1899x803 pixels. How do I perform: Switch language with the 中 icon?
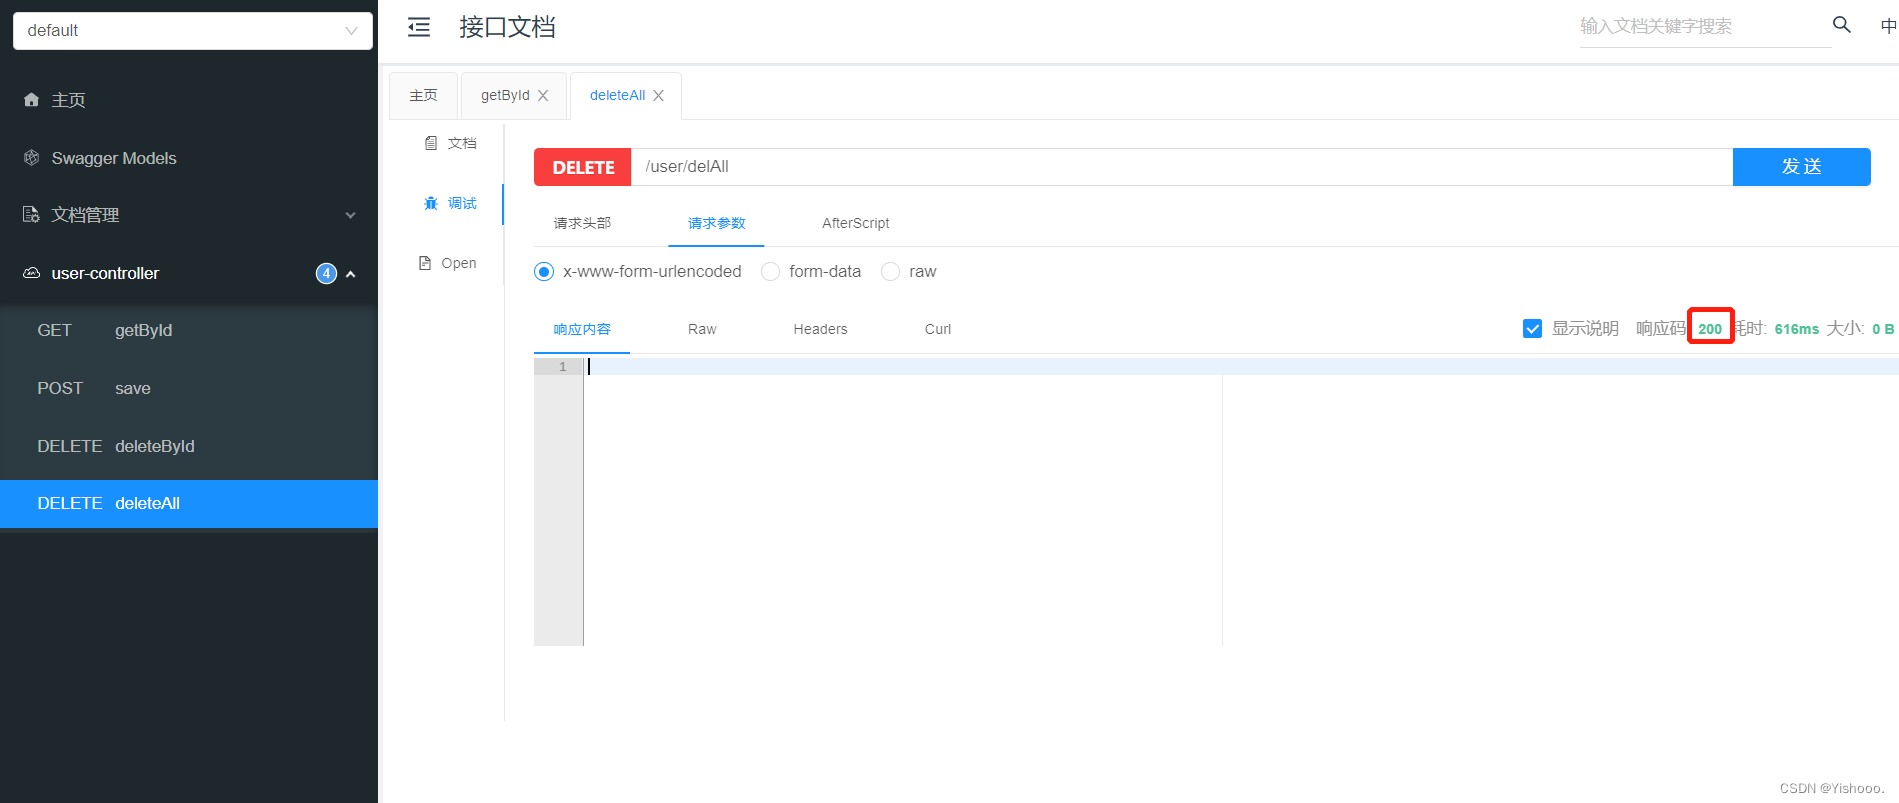click(1888, 26)
